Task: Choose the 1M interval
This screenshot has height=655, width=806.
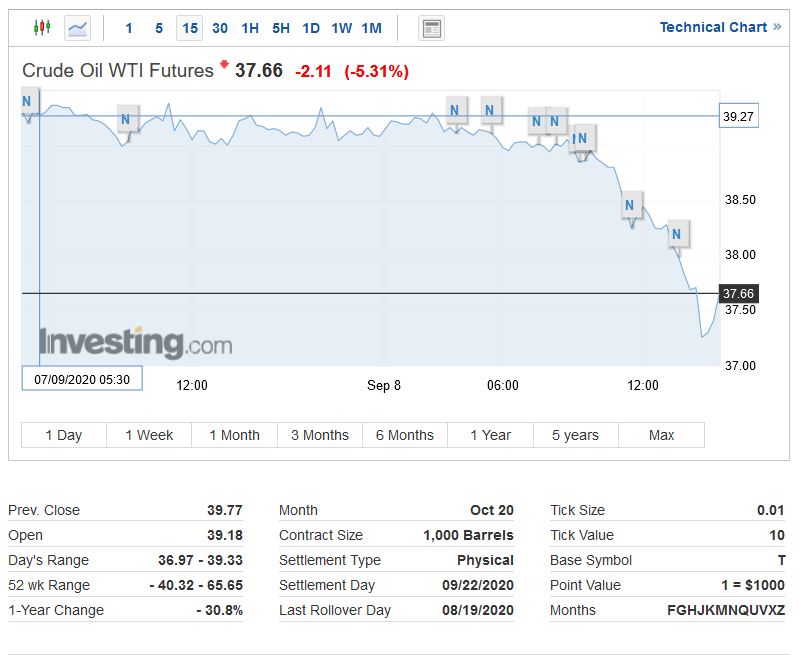Action: (372, 28)
